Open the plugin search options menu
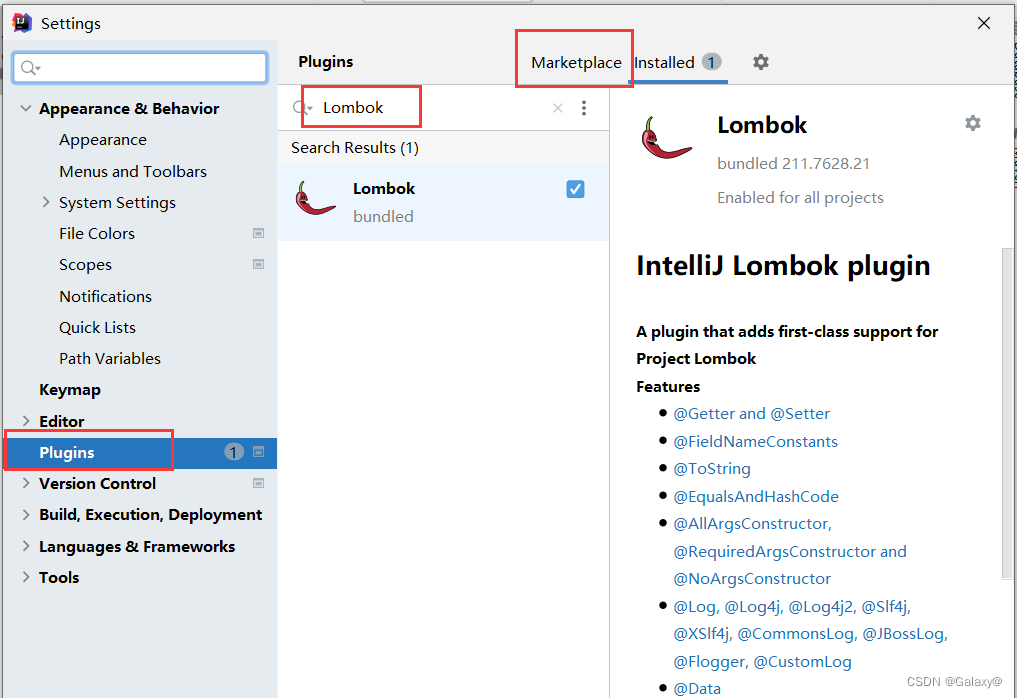Viewport: 1017px width, 698px height. [x=584, y=108]
